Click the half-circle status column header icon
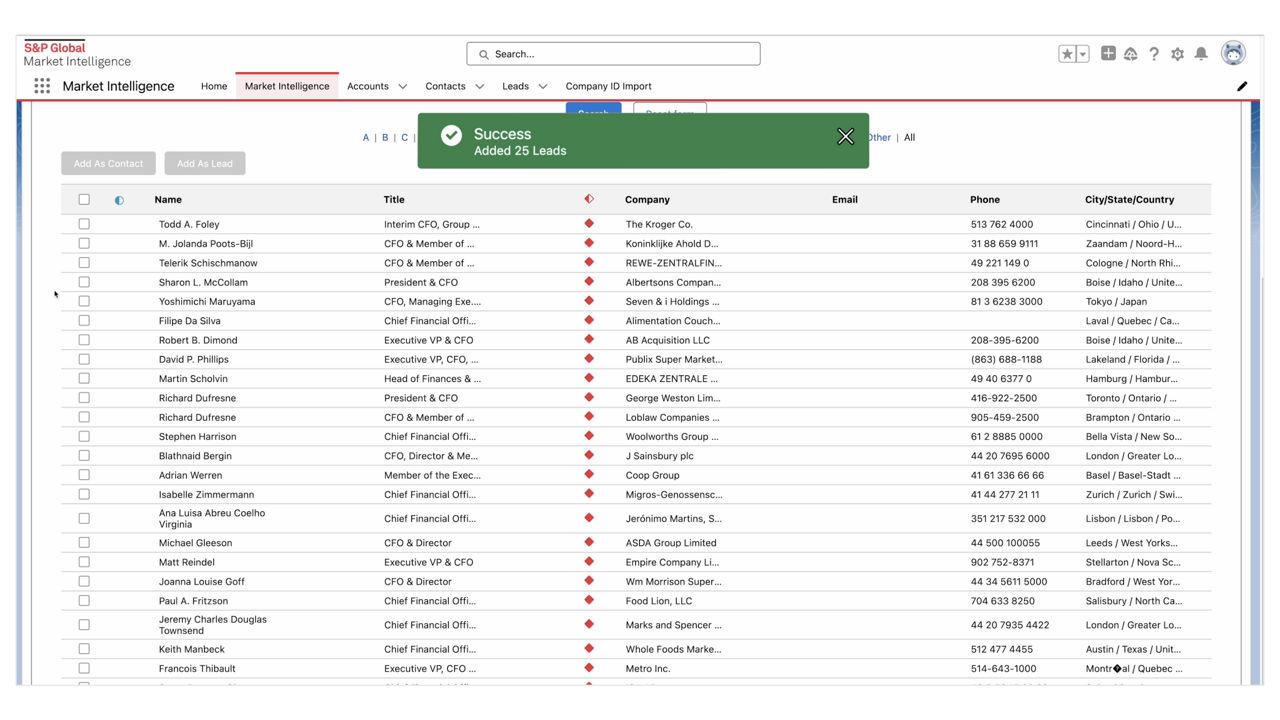The image size is (1280, 720). click(x=119, y=200)
